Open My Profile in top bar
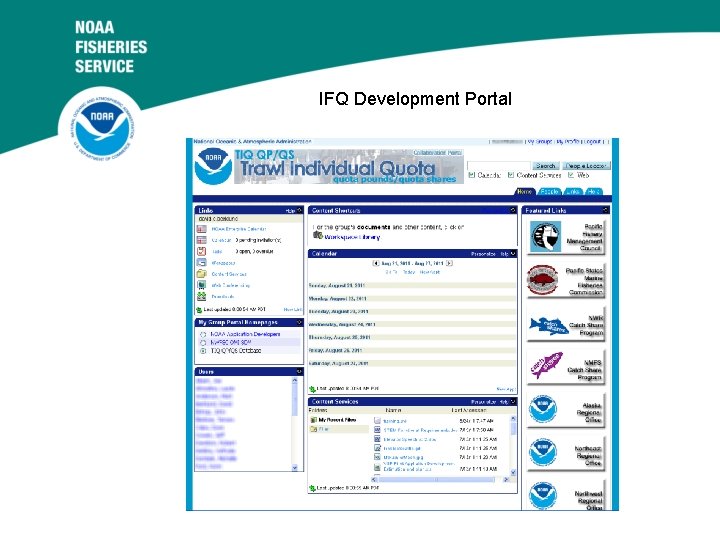 568,142
